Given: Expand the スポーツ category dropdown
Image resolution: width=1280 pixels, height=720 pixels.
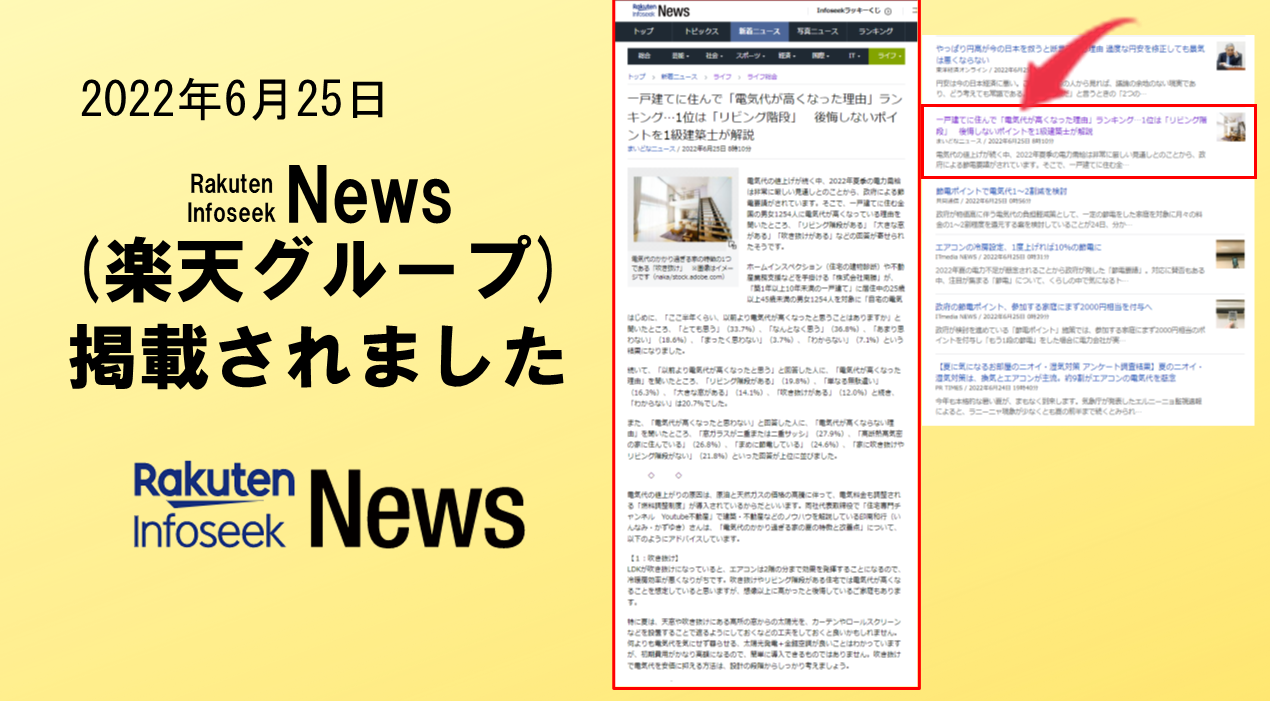Looking at the screenshot, I should [749, 57].
